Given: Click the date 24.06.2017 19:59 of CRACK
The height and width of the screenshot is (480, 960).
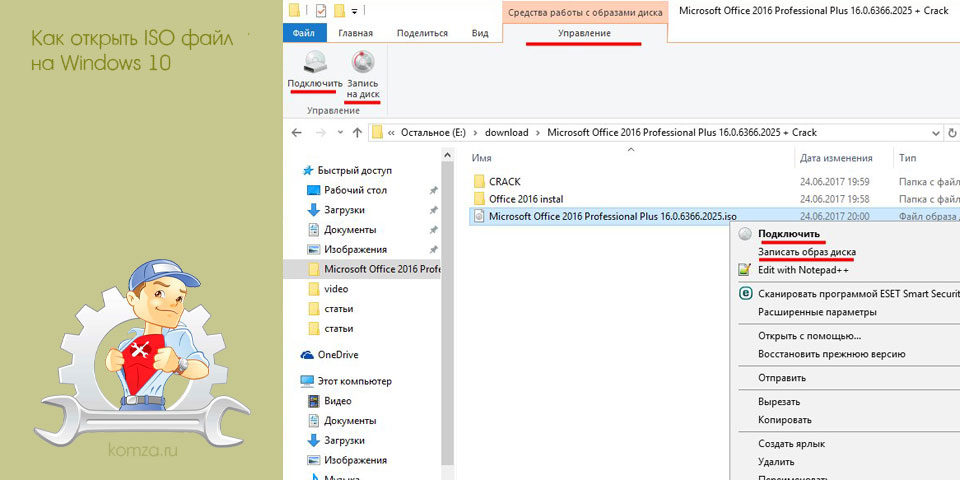Looking at the screenshot, I should tap(834, 182).
